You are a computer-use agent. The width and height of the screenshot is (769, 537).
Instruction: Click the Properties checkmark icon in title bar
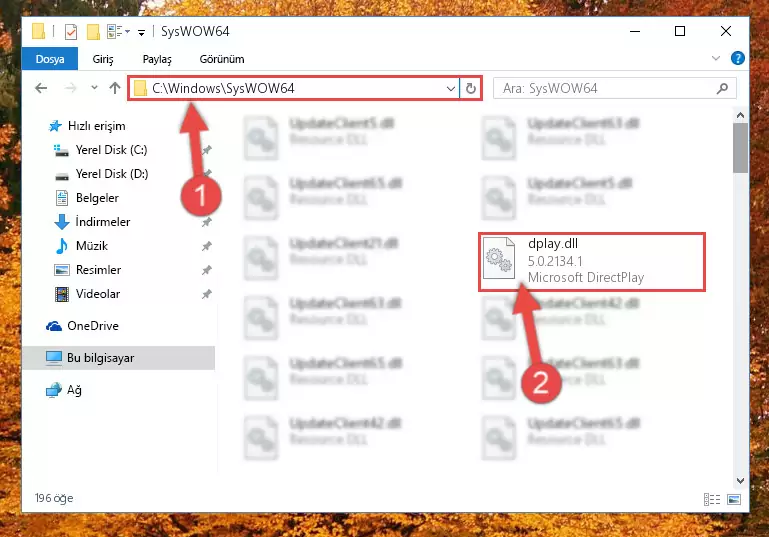coord(71,32)
